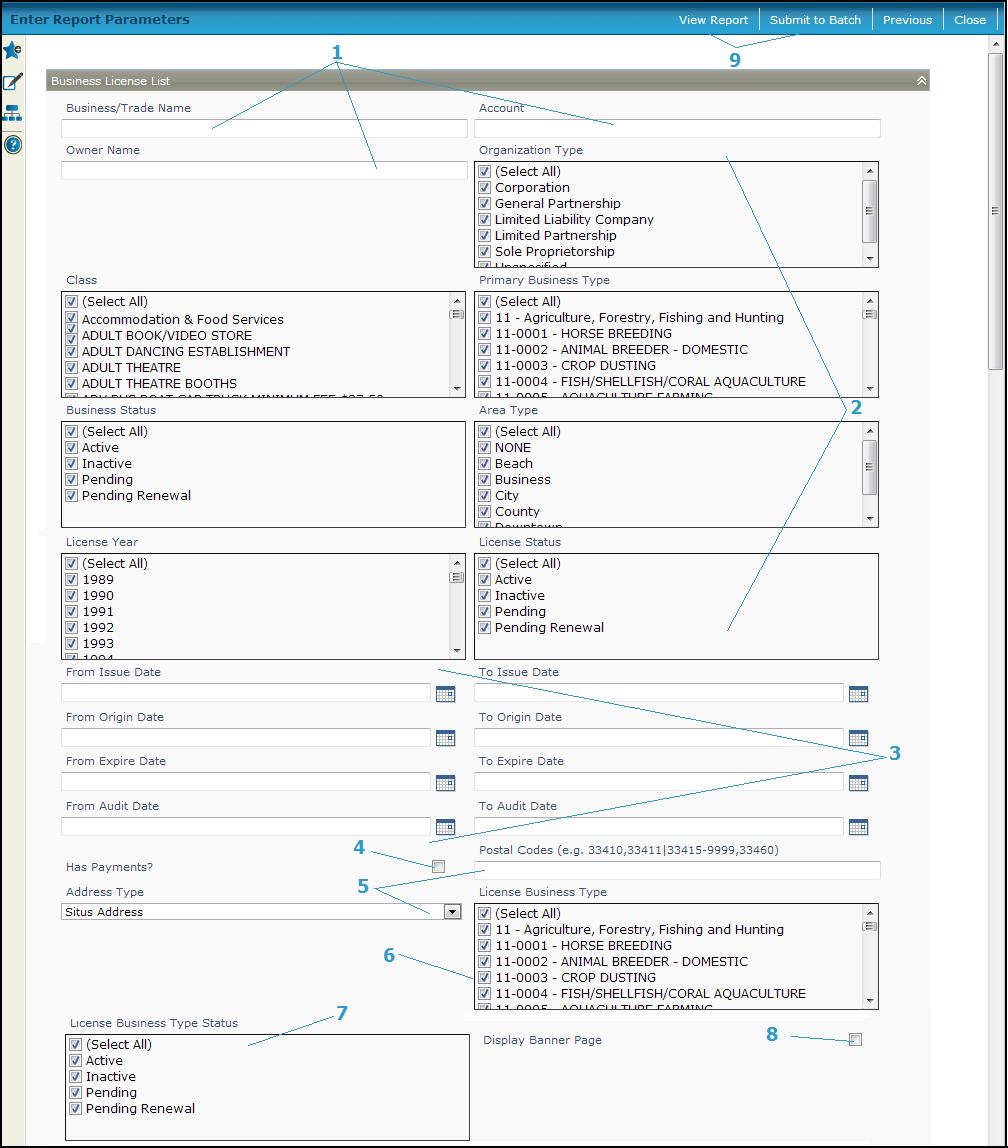1008x1148 pixels.
Task: Open calendar picker for To Origin Date
Action: point(858,738)
